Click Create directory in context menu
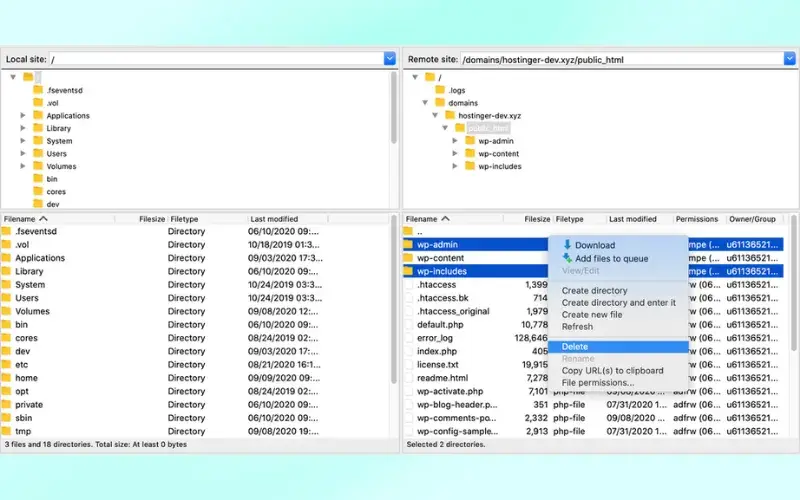Image resolution: width=800 pixels, height=500 pixels. pos(594,290)
